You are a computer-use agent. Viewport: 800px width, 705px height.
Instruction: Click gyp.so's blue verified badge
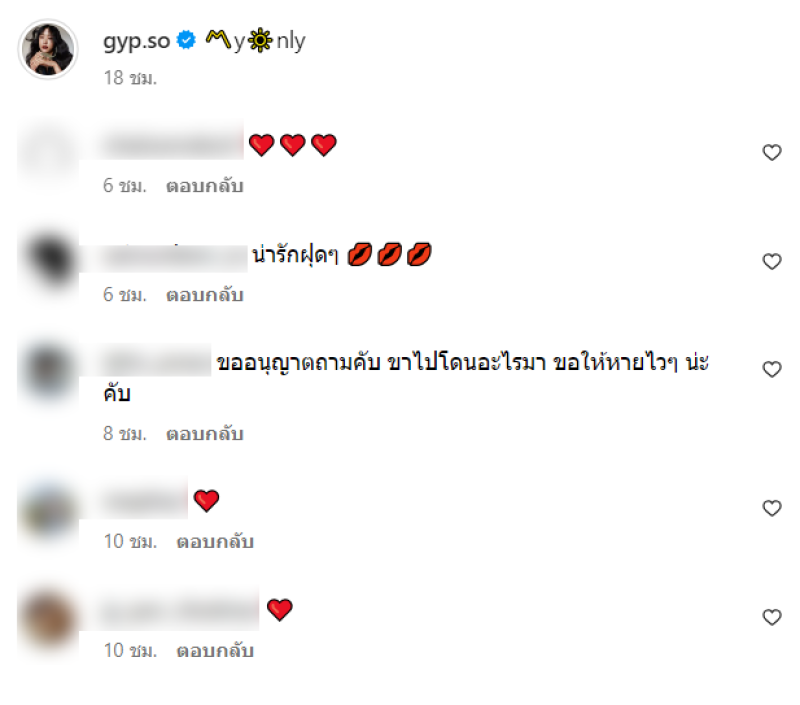coord(186,40)
